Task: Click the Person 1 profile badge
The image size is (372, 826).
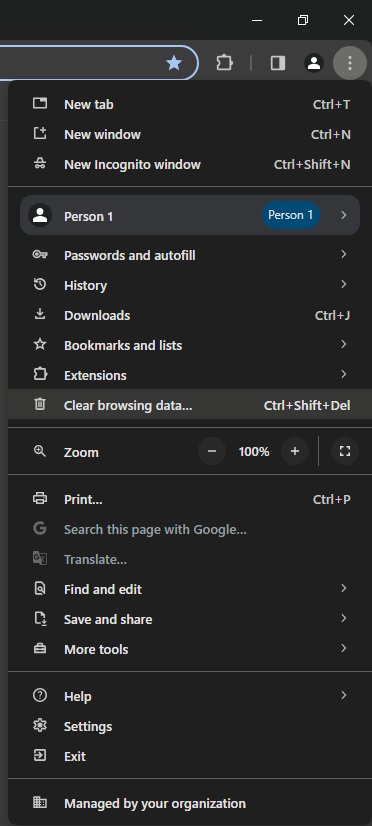Action: click(x=291, y=215)
